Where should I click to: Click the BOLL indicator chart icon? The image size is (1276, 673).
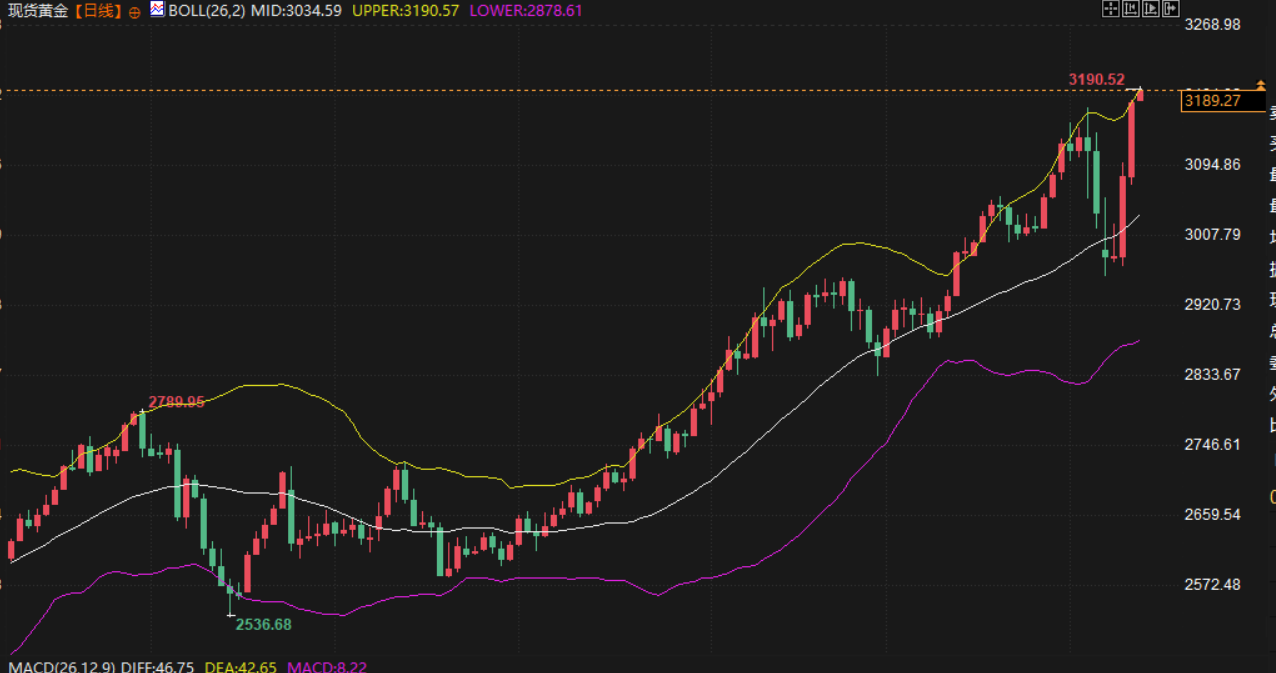(158, 10)
